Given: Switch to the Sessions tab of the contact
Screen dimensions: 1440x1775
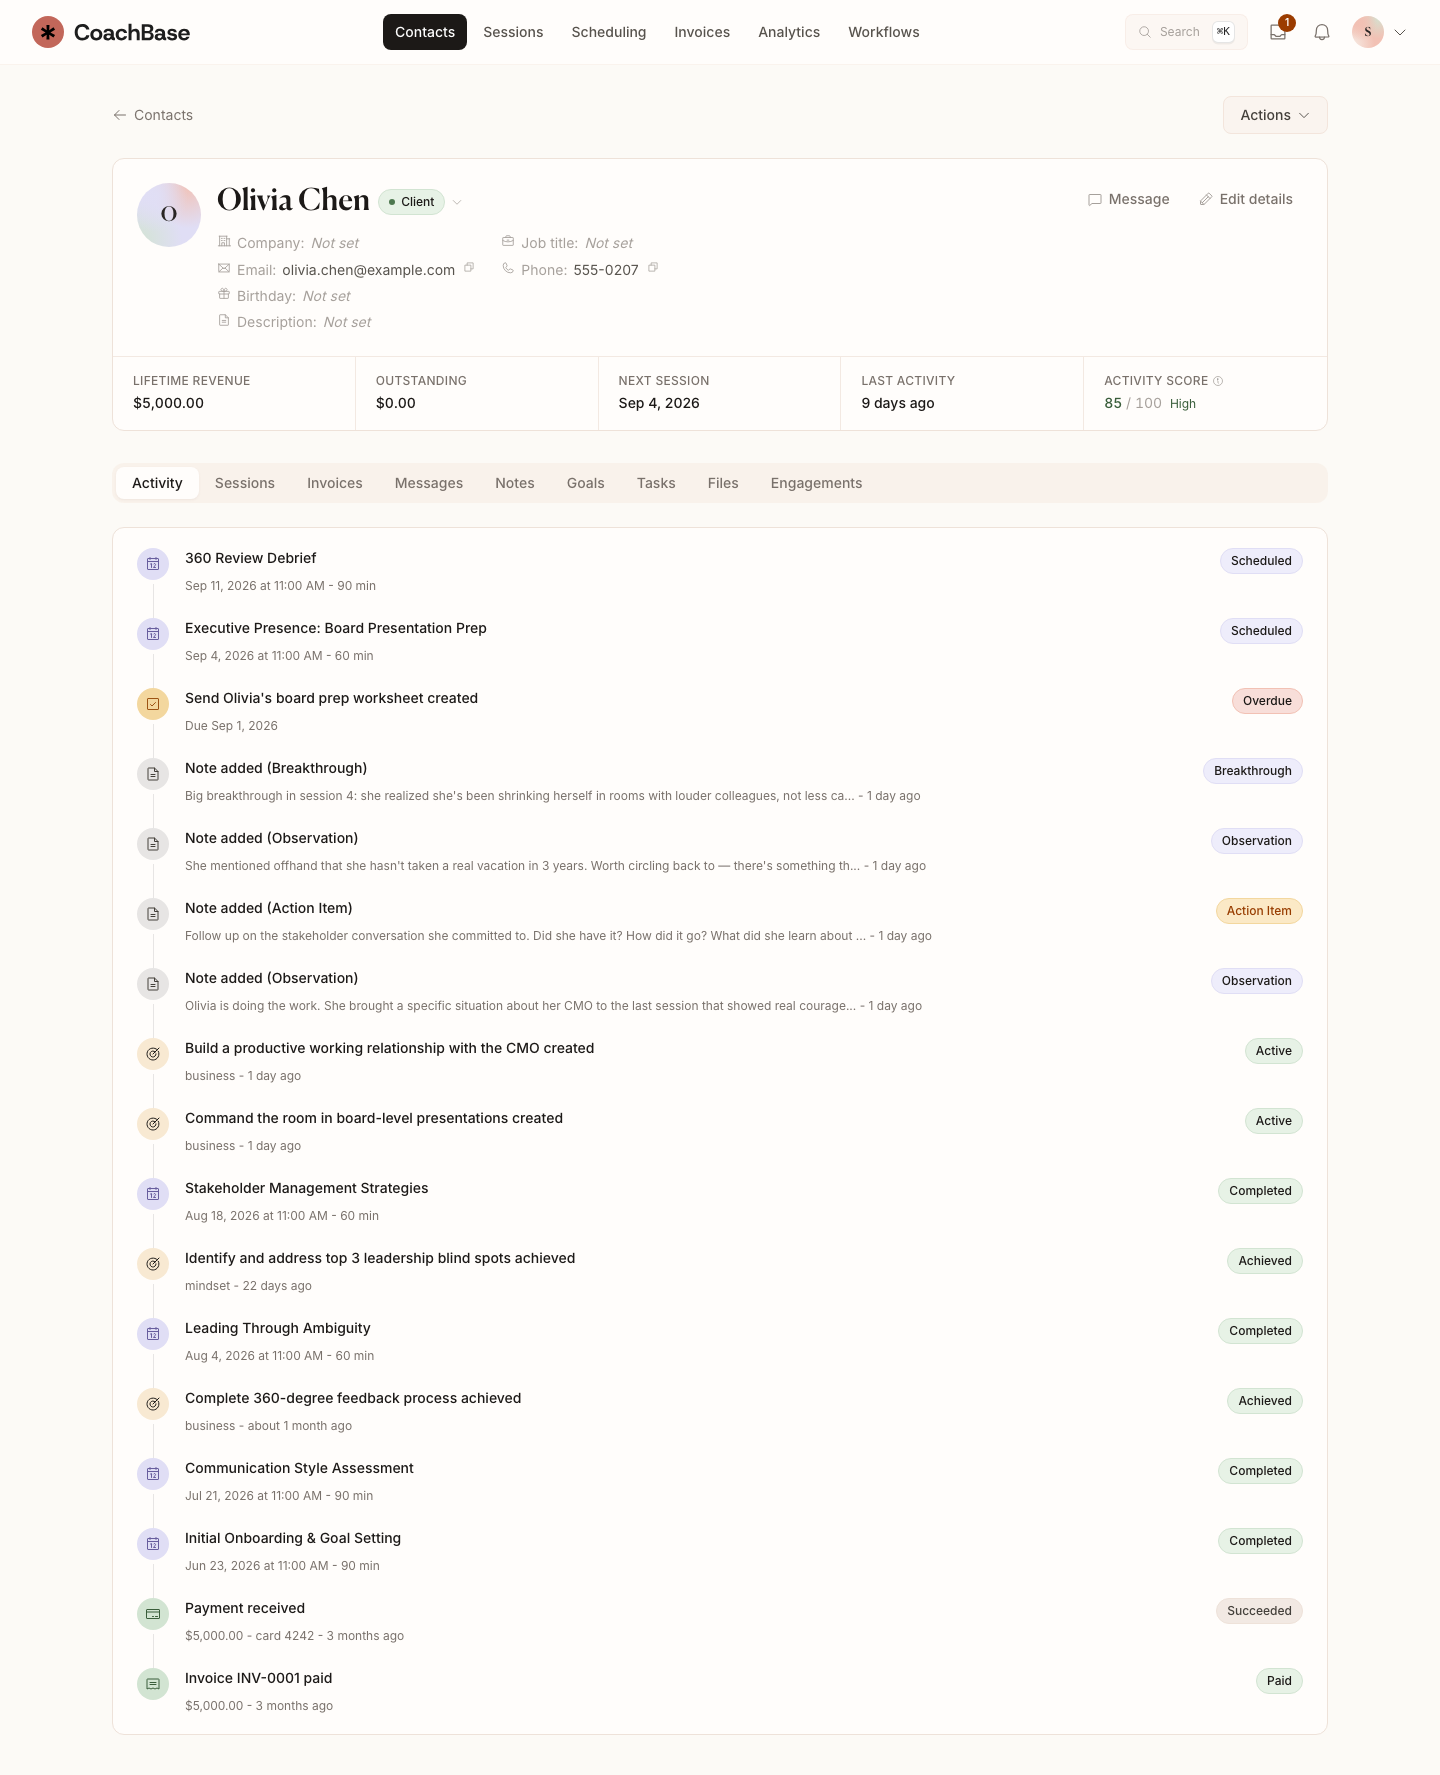Looking at the screenshot, I should tap(245, 483).
